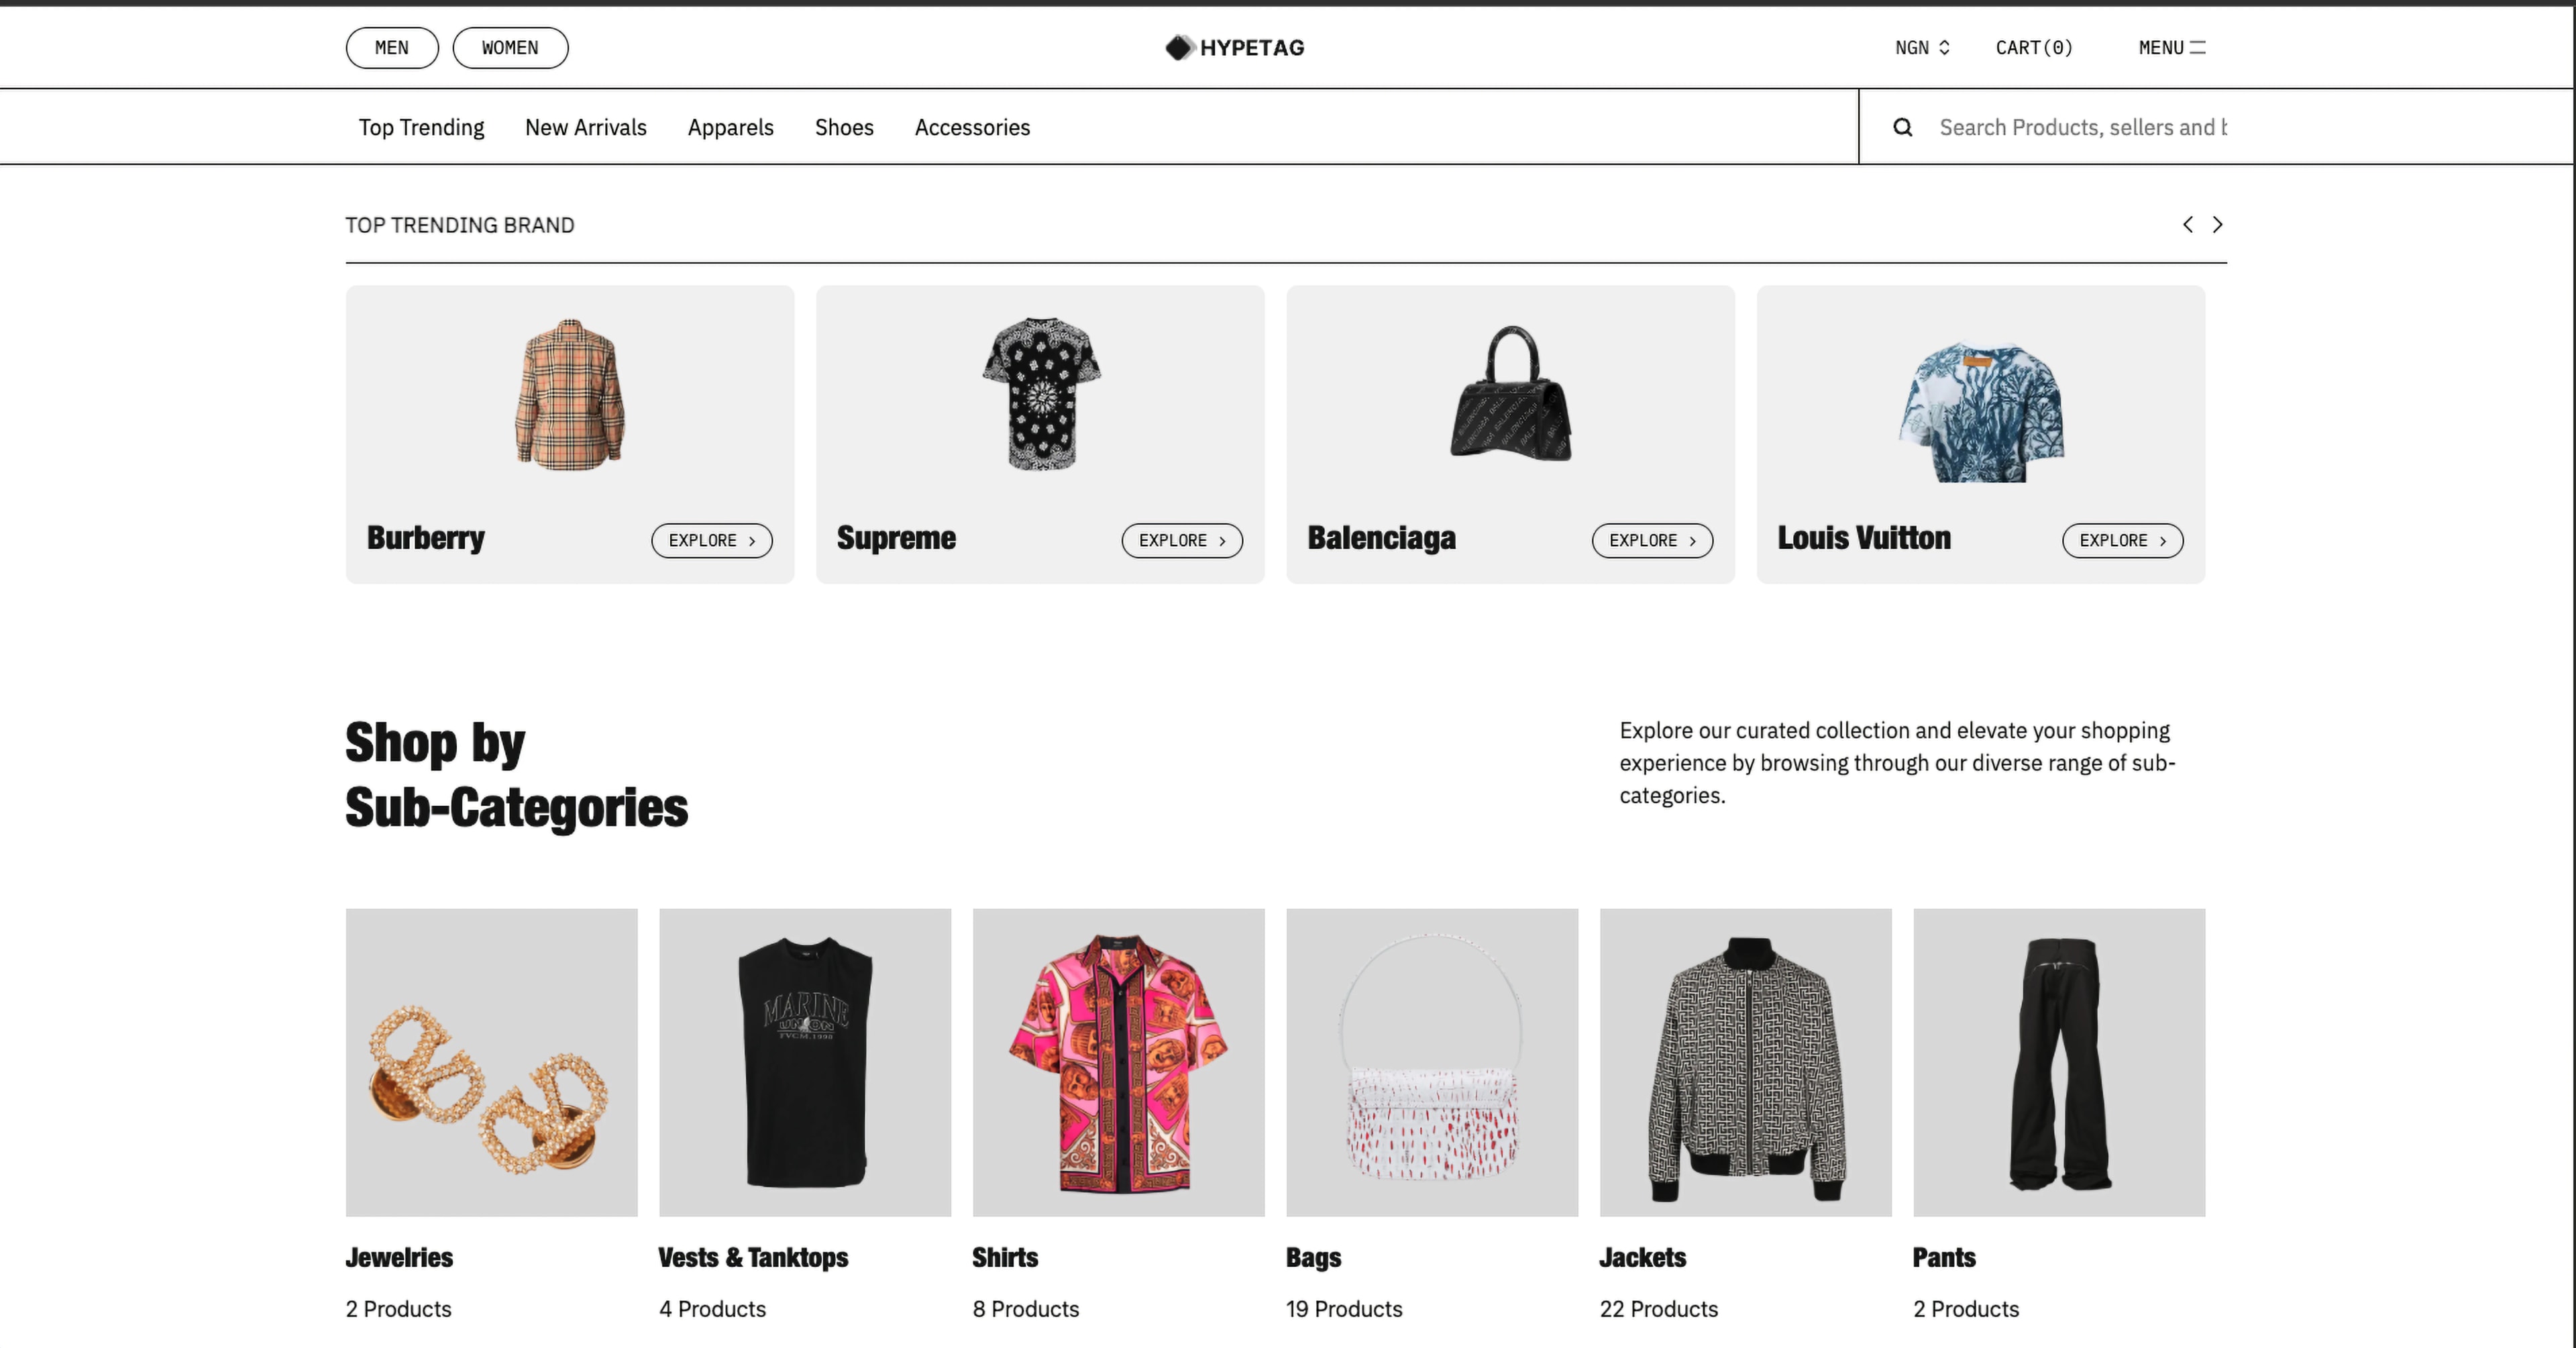Expand the NGN currency selector
The image size is (2576, 1348).
pyautogui.click(x=1922, y=48)
